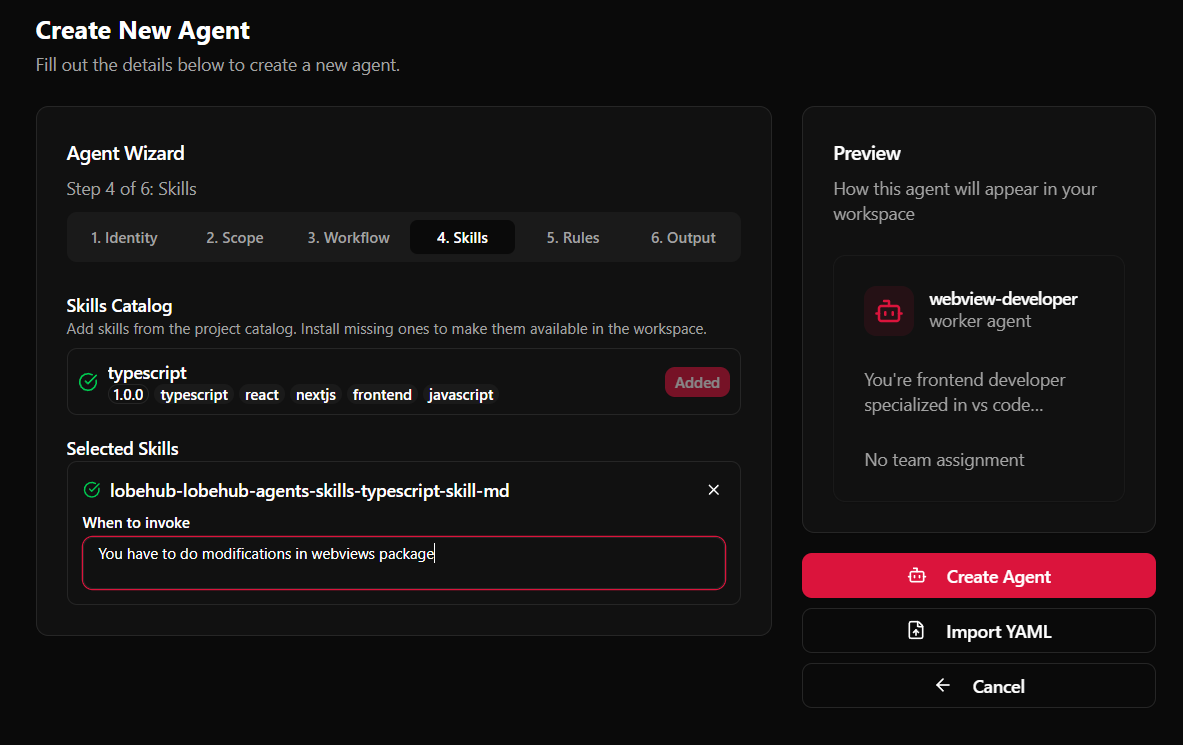Toggle the Added button for typescript skill
Screen dimensions: 1183x745
[x=697, y=382]
